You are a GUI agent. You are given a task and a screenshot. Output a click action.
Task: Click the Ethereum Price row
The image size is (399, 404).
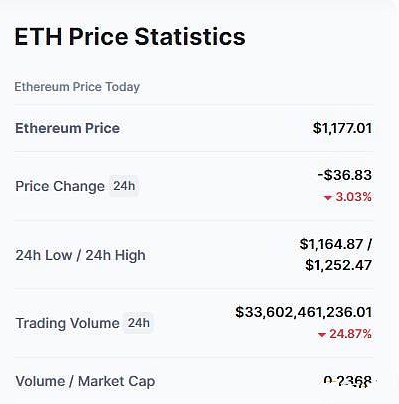click(194, 128)
